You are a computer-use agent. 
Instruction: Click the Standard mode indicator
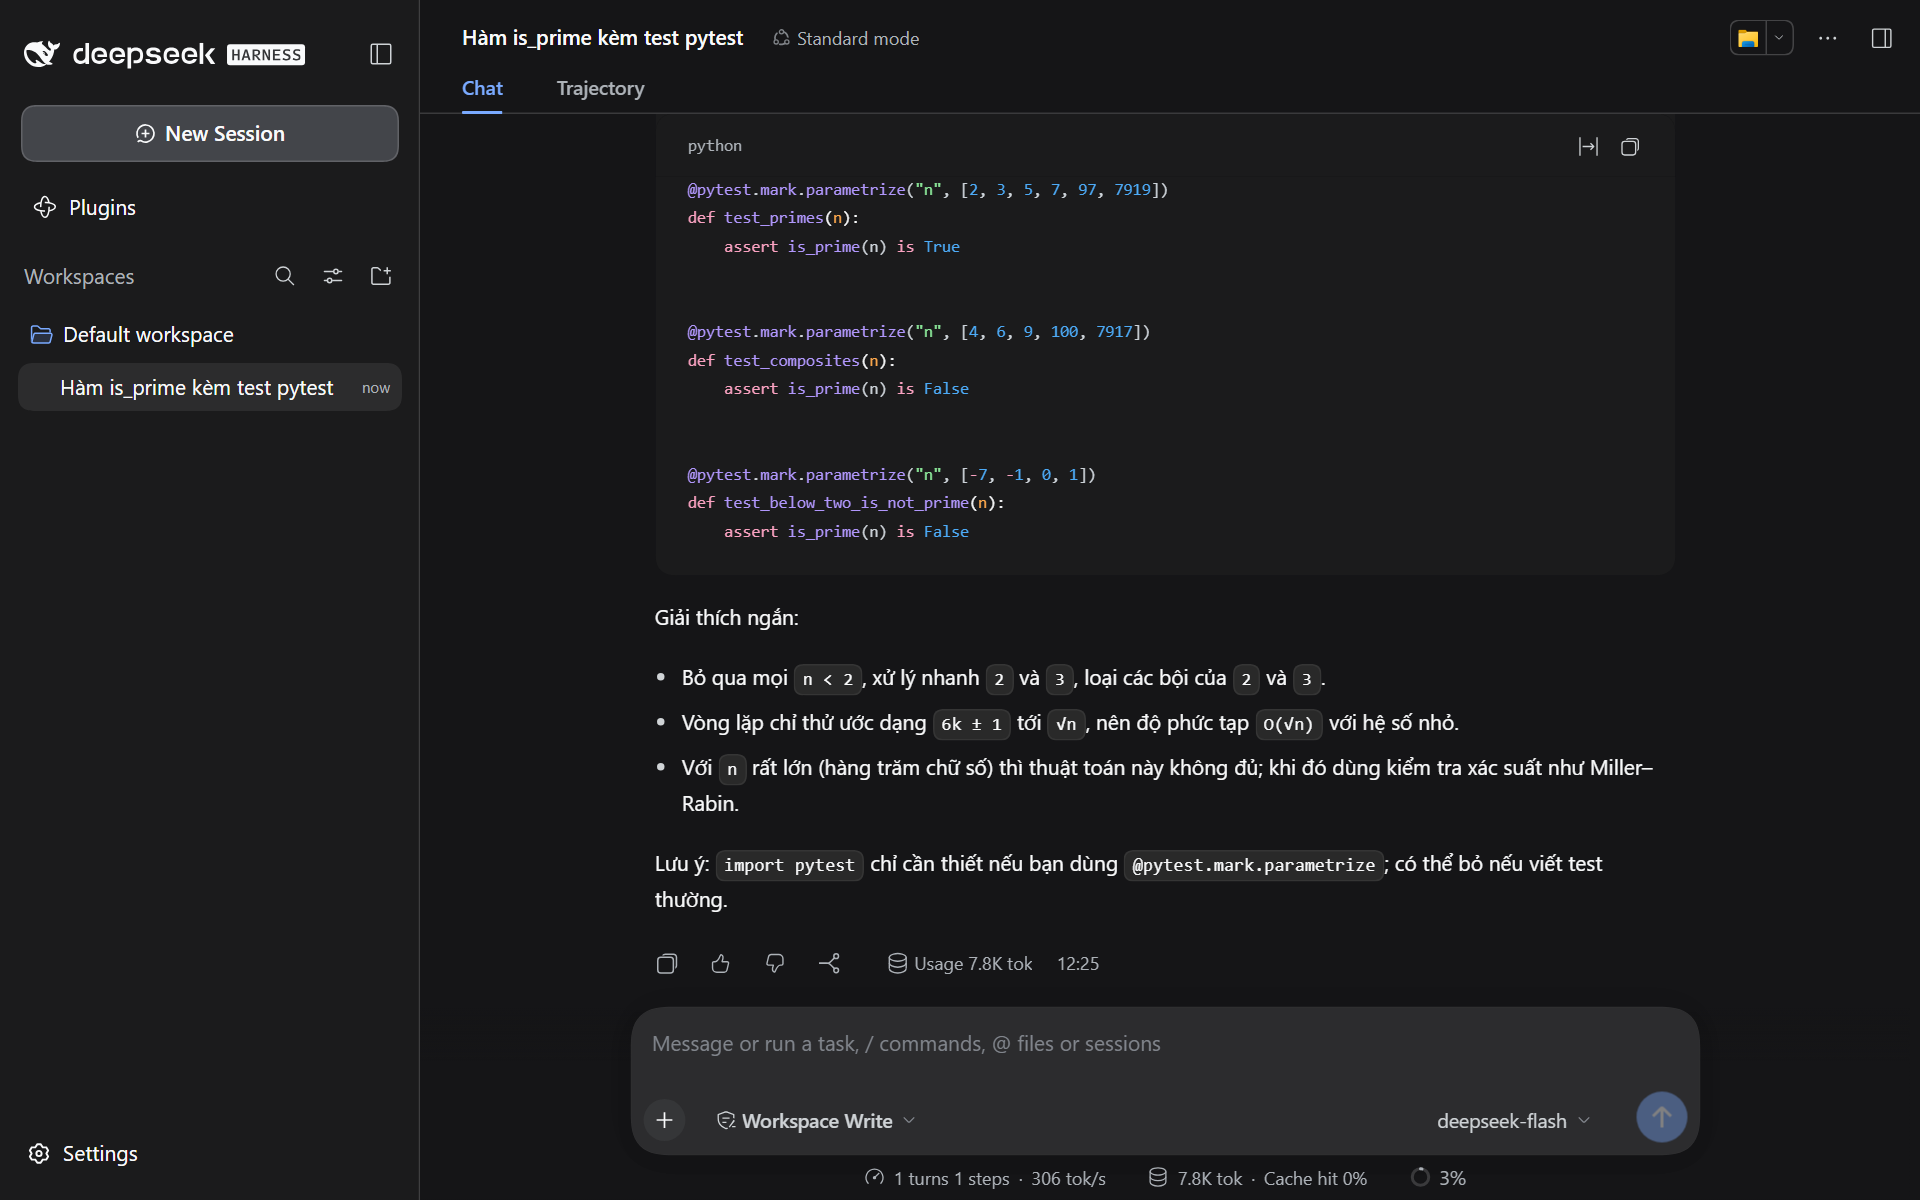pos(846,39)
